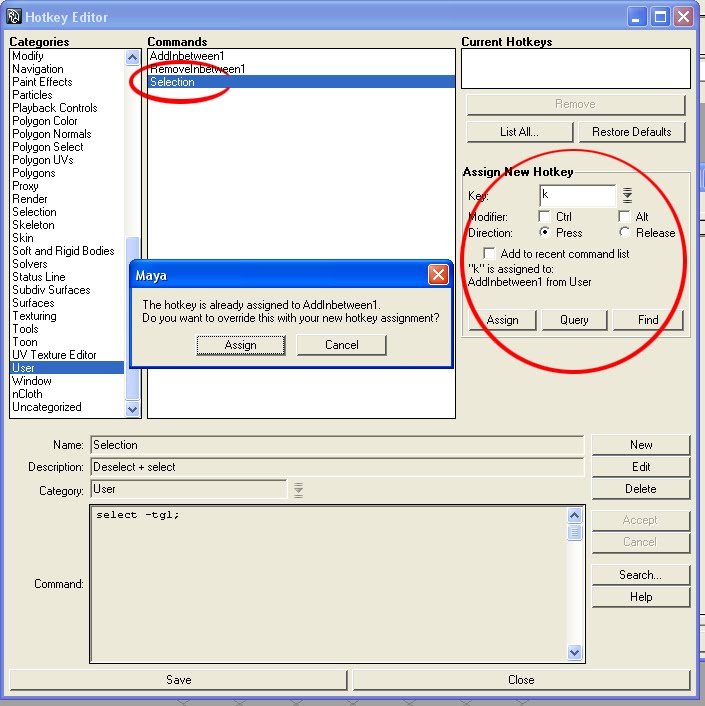Screen dimensions: 705x706
Task: Click the Key input field
Action: (578, 195)
